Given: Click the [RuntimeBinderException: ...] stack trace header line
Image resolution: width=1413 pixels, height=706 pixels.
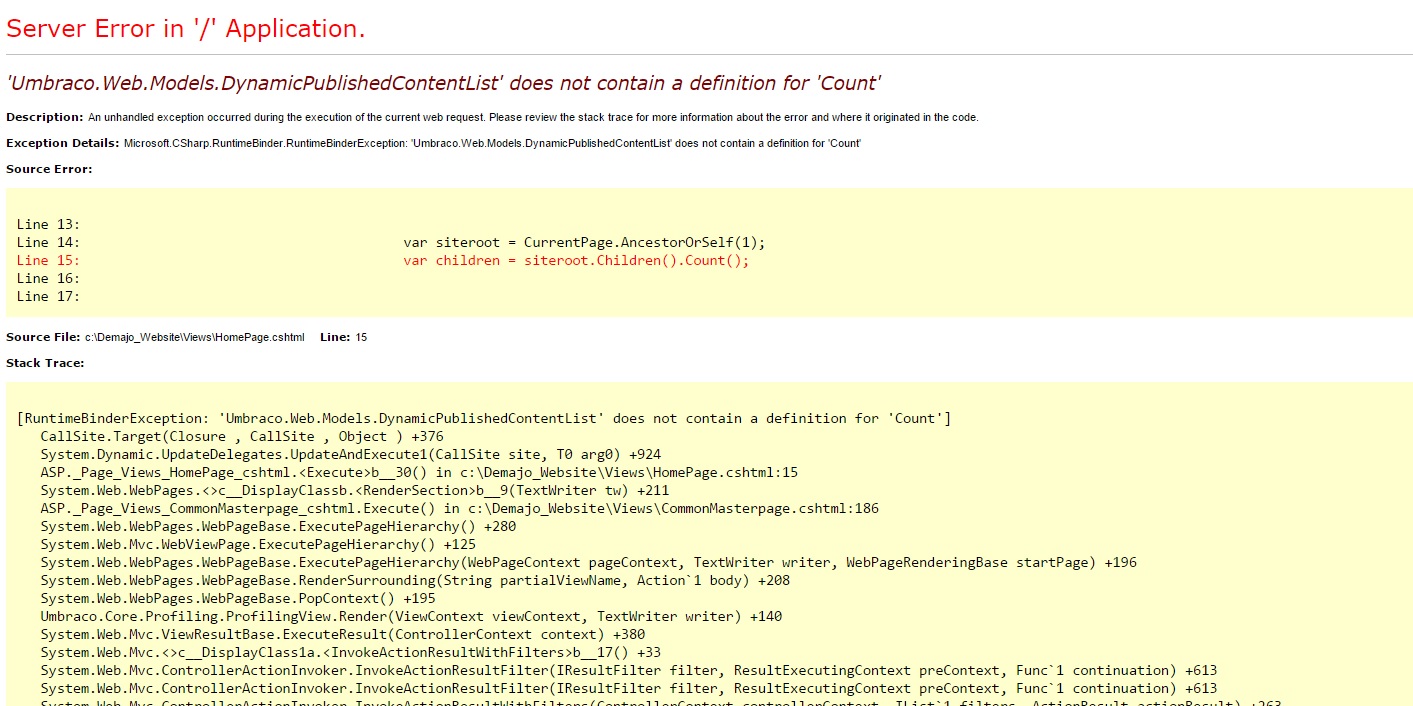Looking at the screenshot, I should coord(484,418).
